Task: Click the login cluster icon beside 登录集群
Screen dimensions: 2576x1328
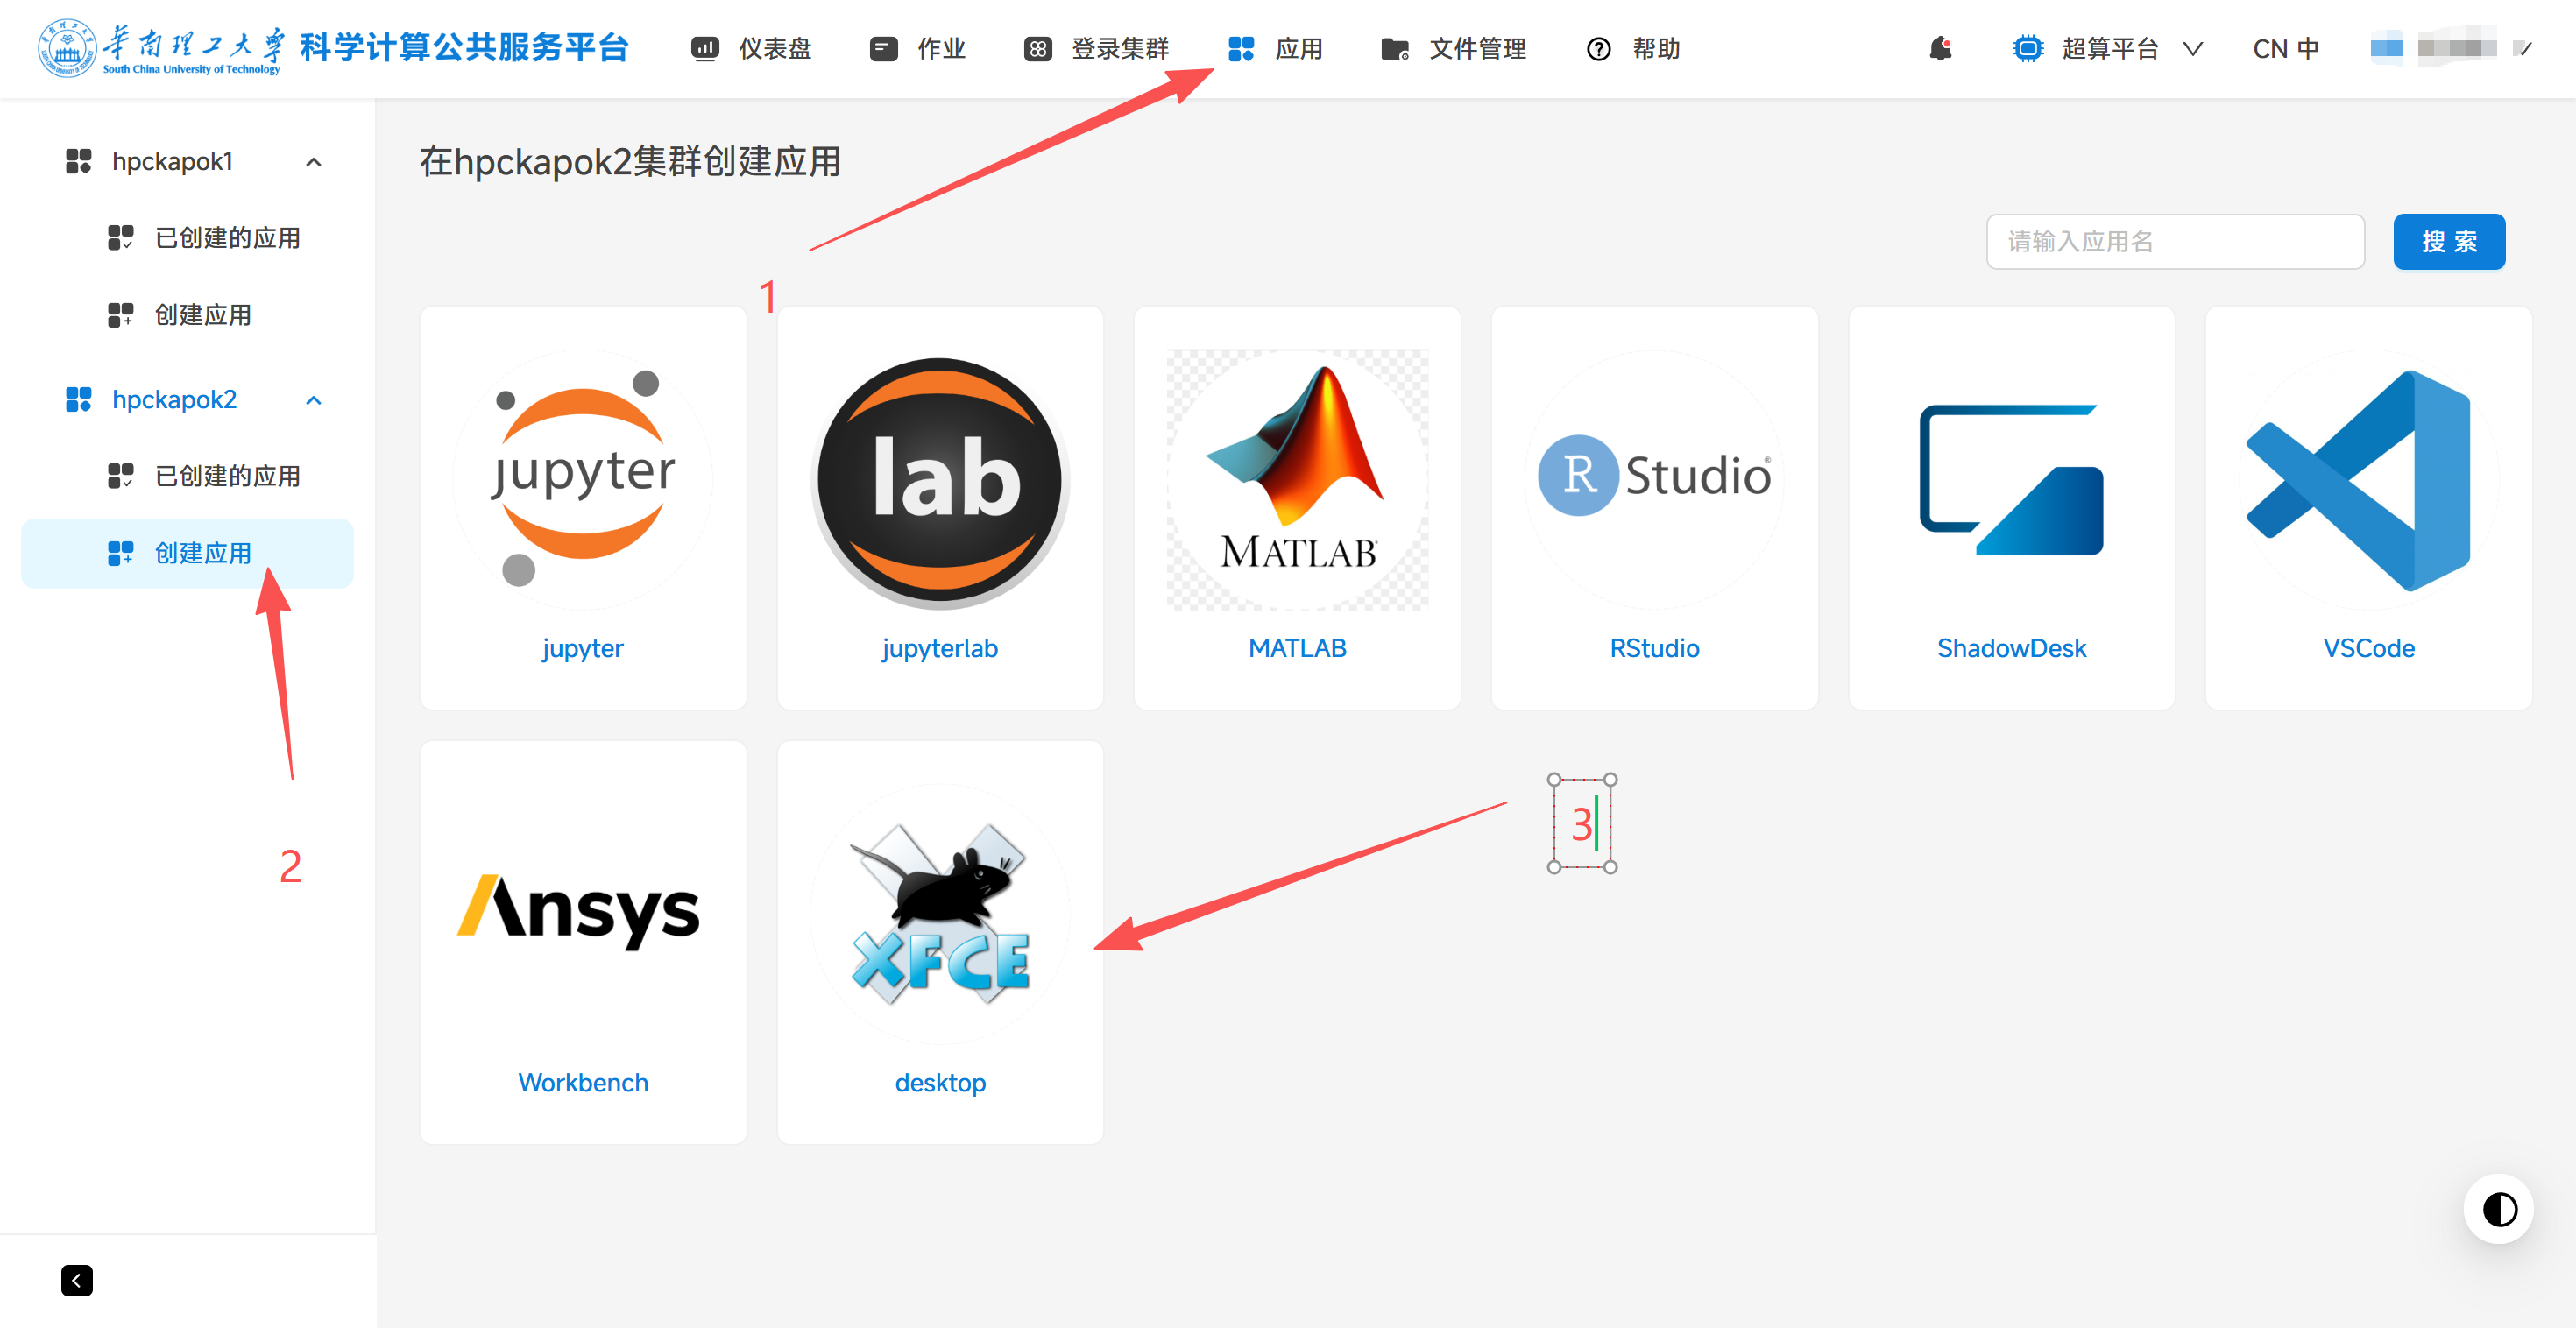Action: pyautogui.click(x=1038, y=48)
